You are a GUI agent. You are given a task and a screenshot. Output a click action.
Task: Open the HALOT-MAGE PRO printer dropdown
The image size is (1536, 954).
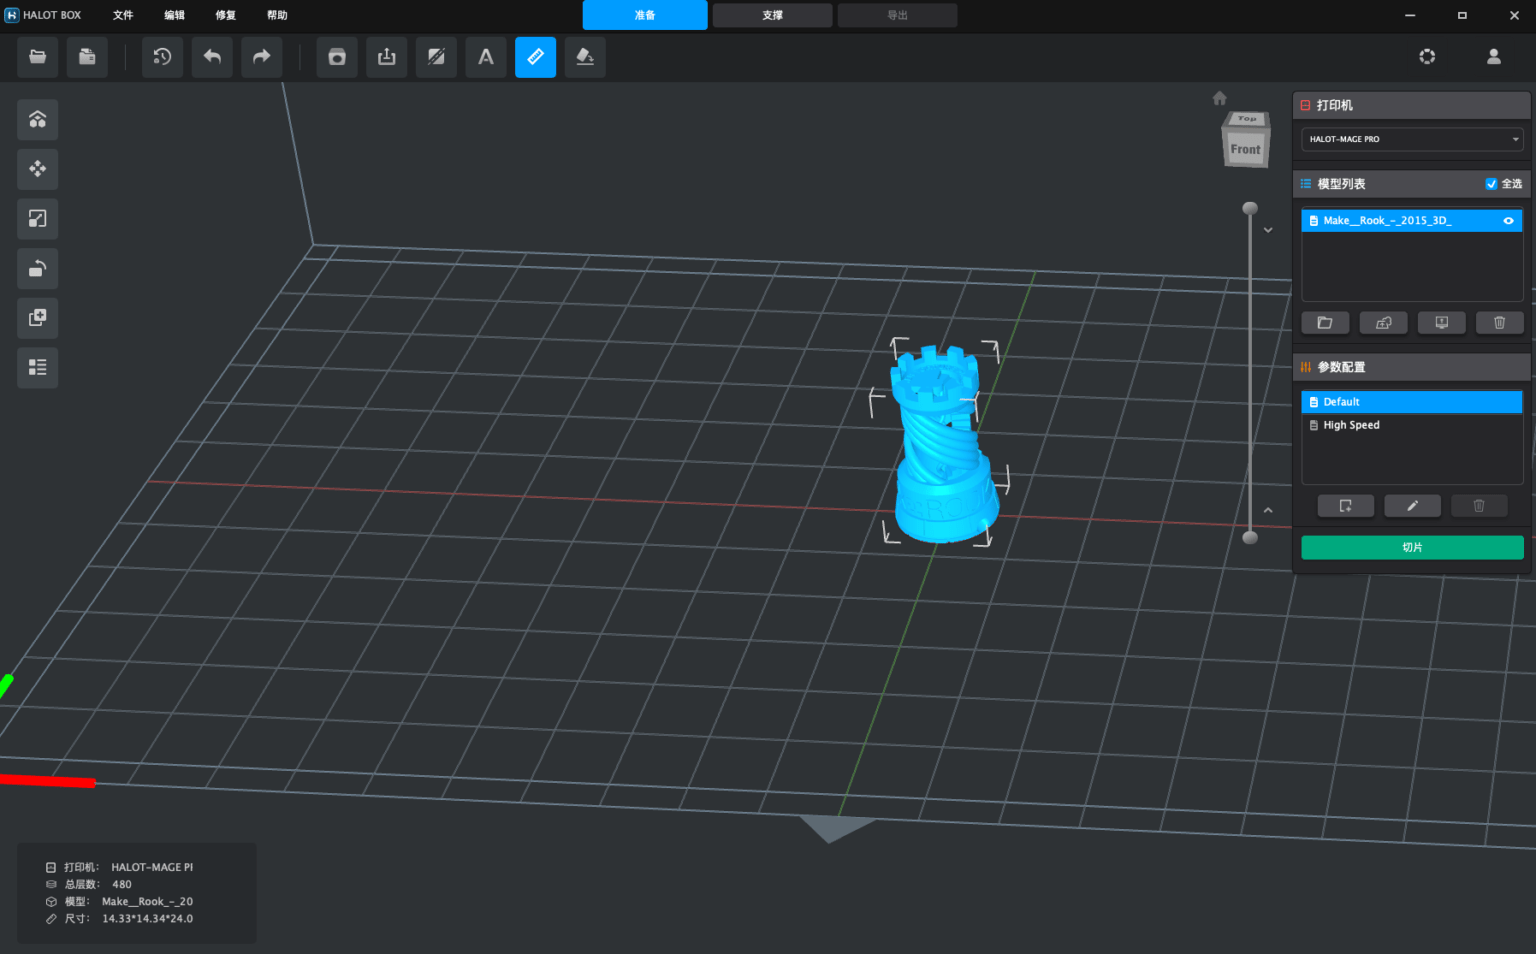tap(1411, 139)
